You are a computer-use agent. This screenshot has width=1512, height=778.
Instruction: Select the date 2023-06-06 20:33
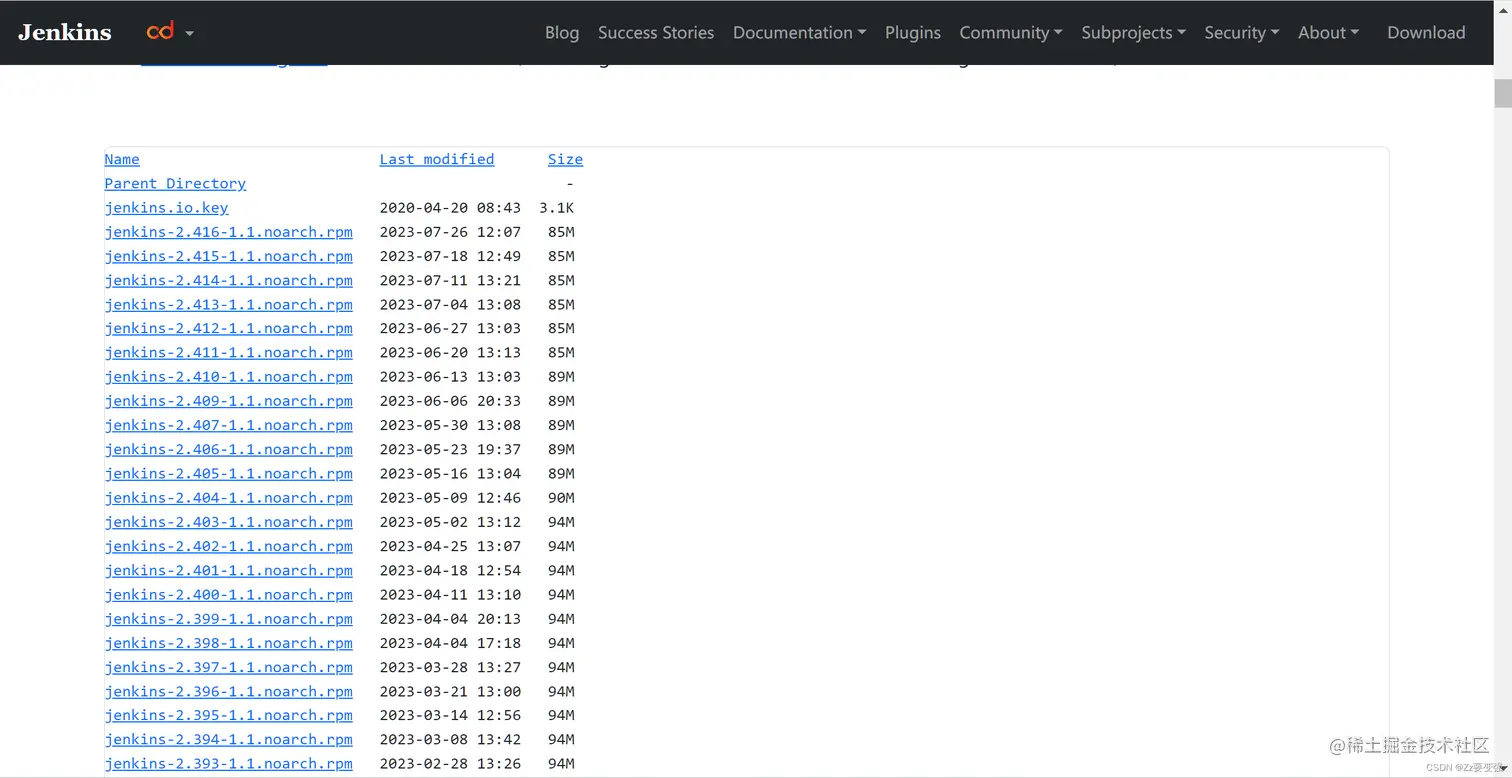[x=450, y=401]
